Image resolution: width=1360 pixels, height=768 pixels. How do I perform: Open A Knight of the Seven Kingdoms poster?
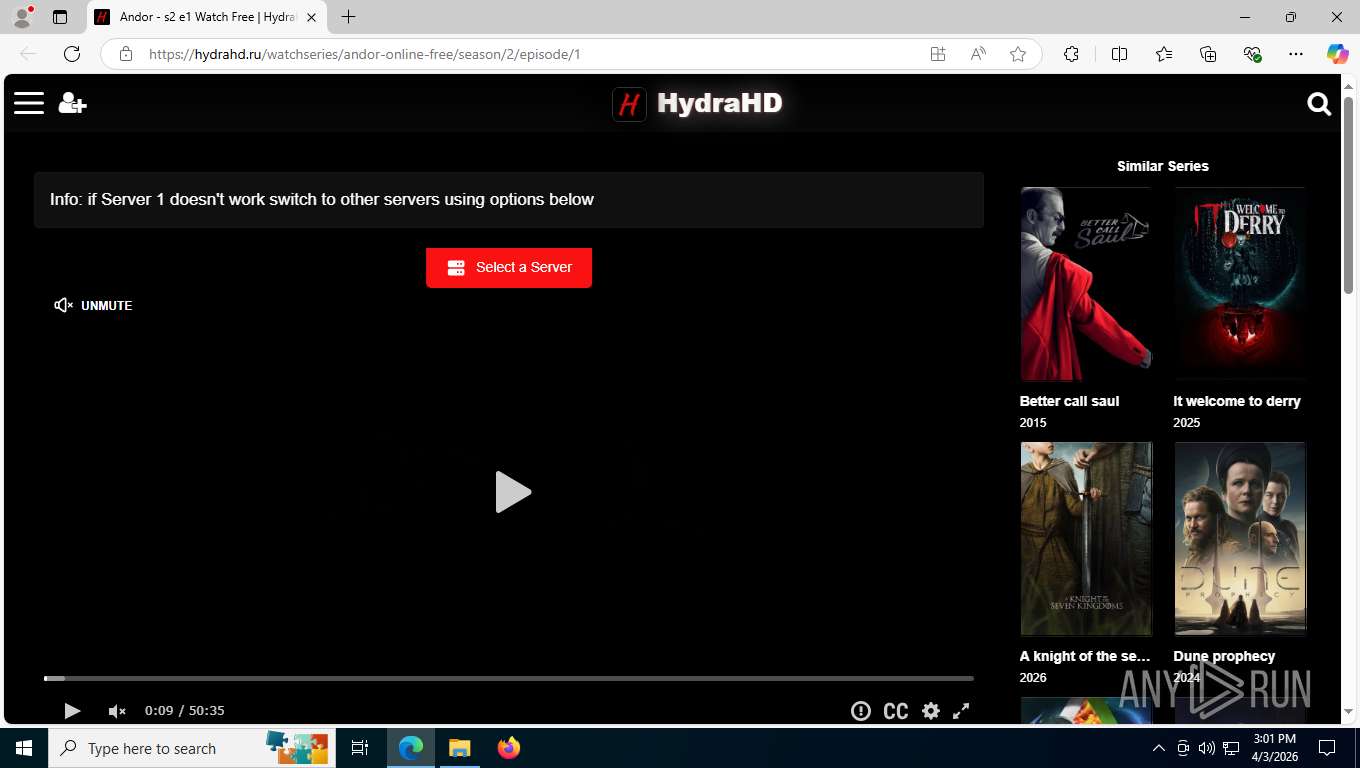coord(1086,539)
